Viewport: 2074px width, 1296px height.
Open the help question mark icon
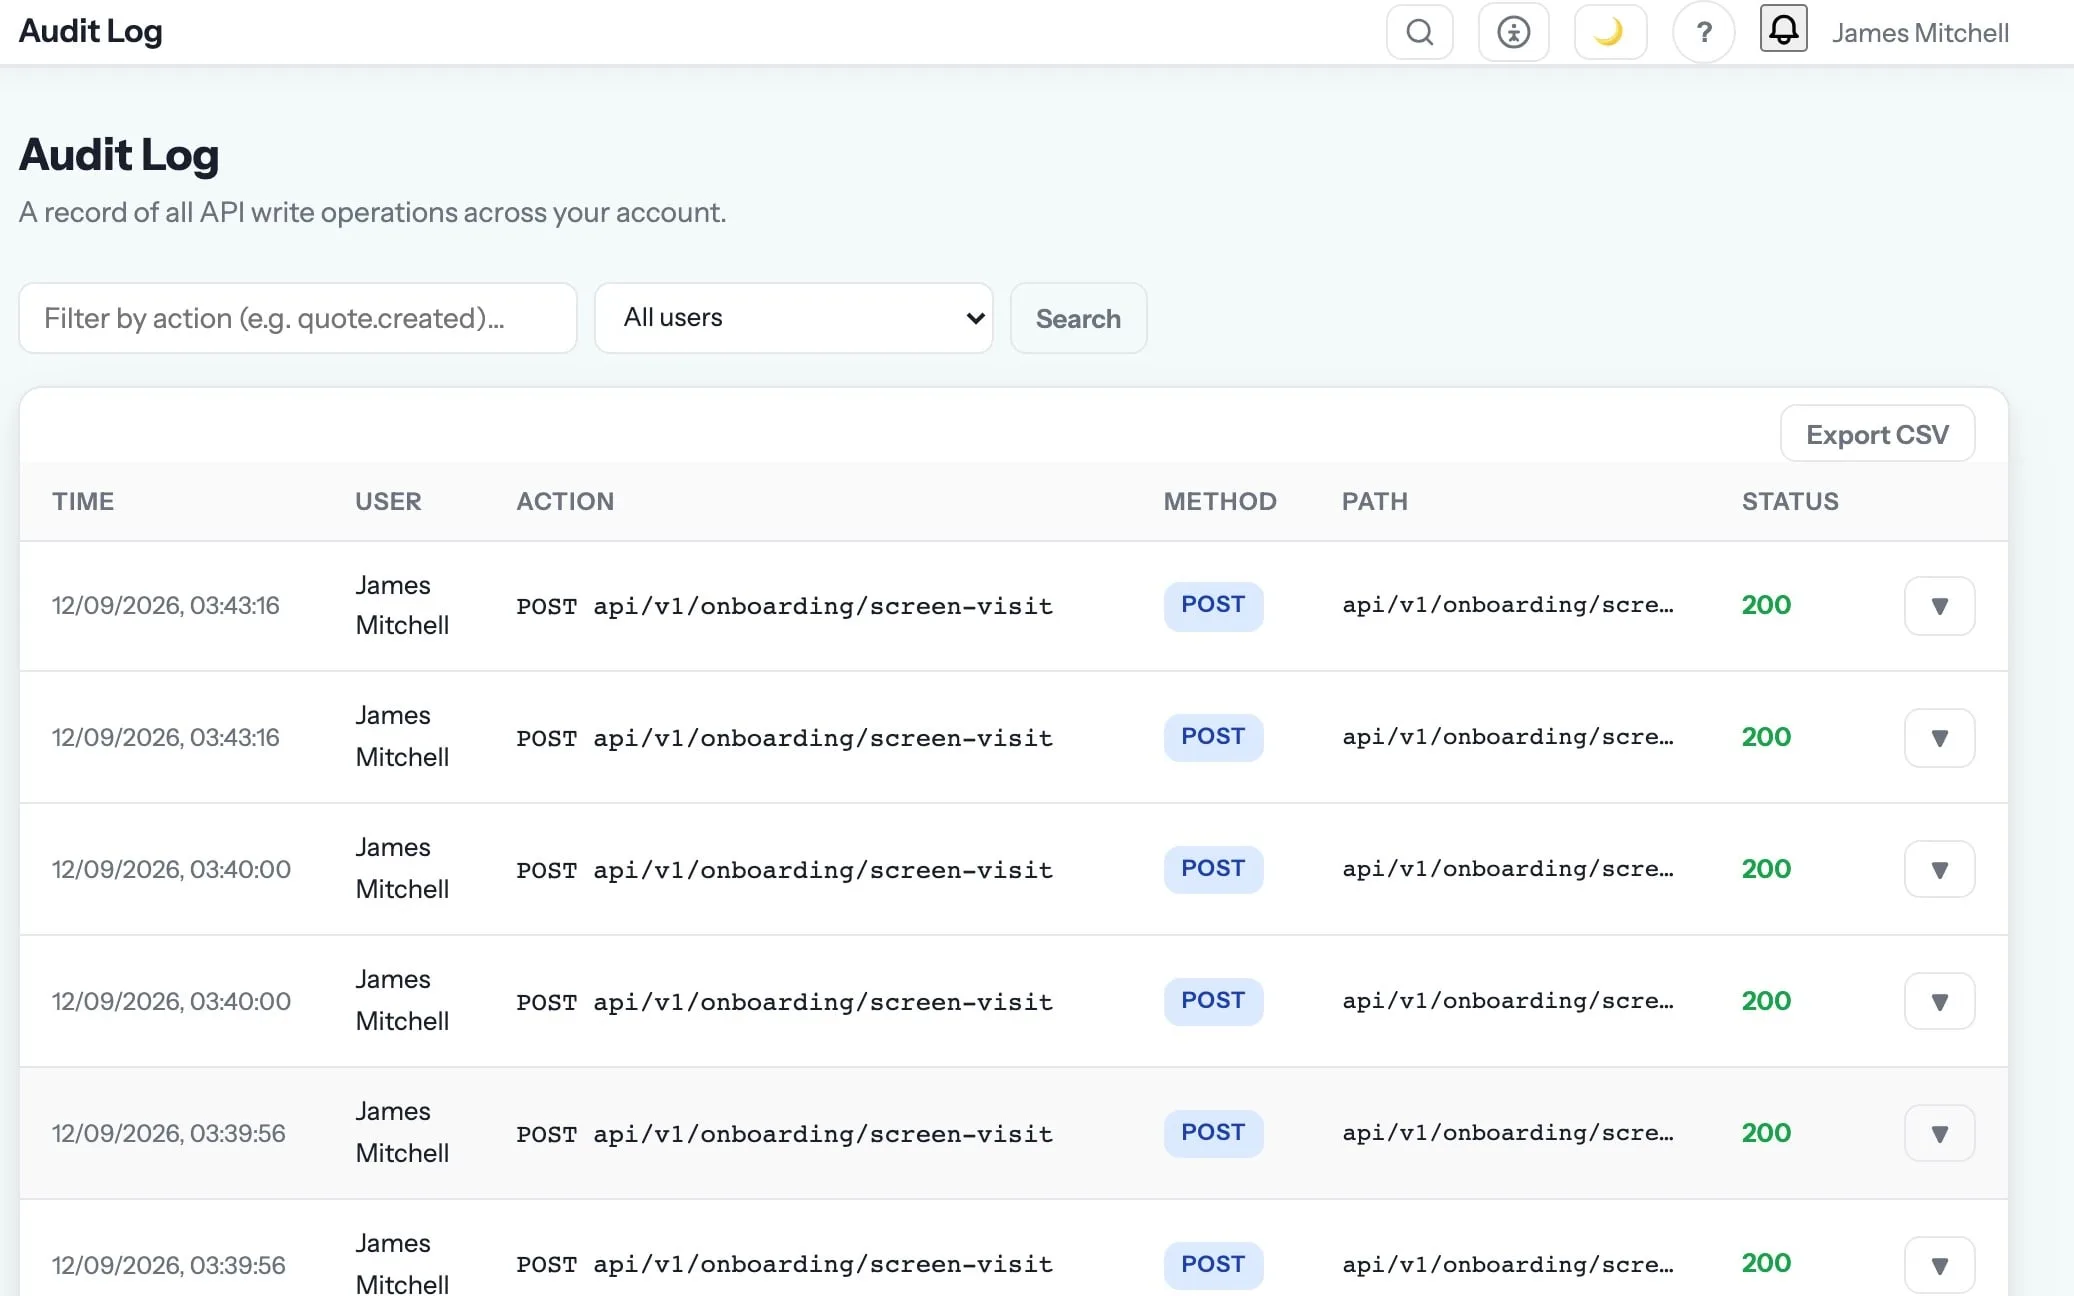[1704, 32]
